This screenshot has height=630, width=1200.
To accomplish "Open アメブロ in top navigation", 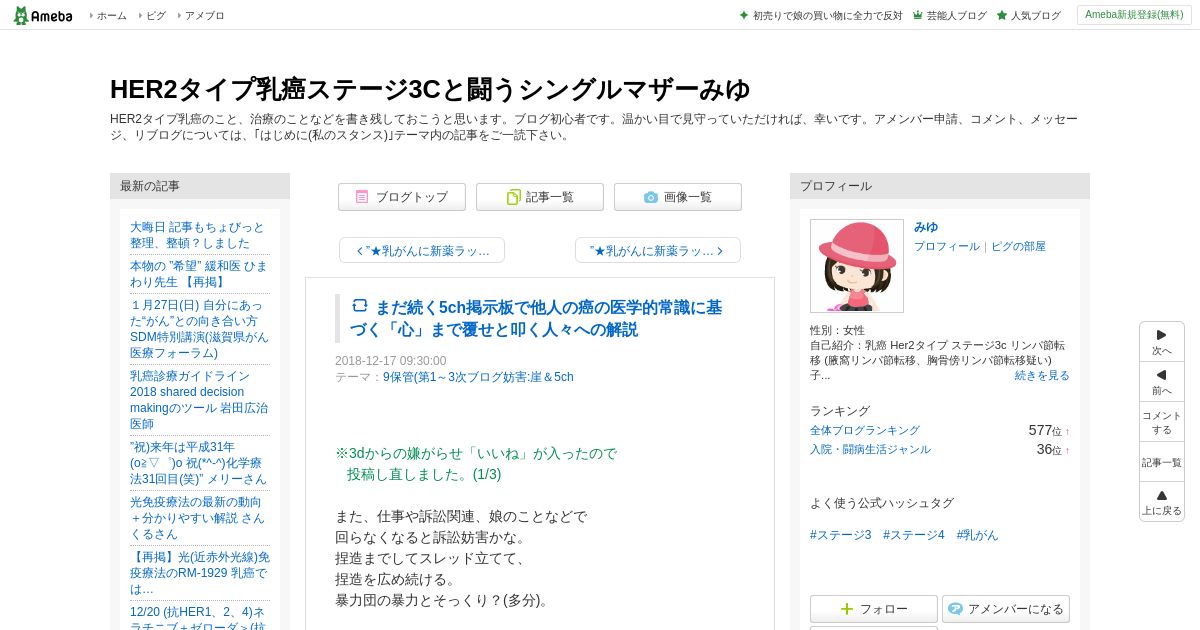I will click(x=204, y=16).
